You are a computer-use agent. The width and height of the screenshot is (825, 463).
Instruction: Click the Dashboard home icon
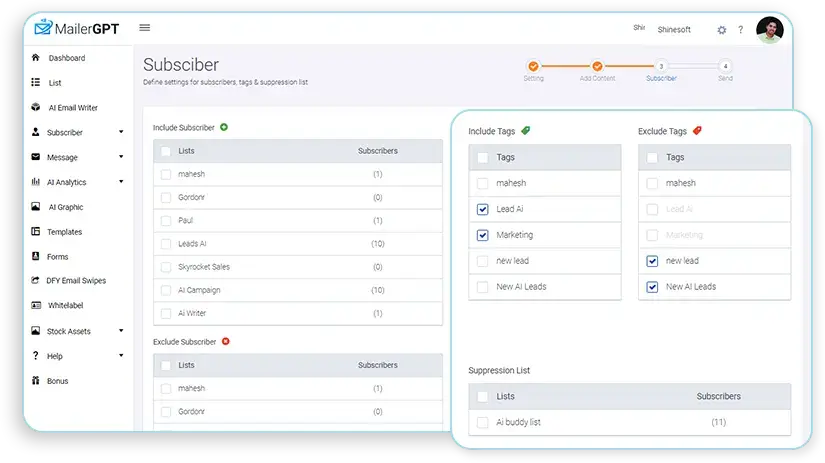coord(35,57)
